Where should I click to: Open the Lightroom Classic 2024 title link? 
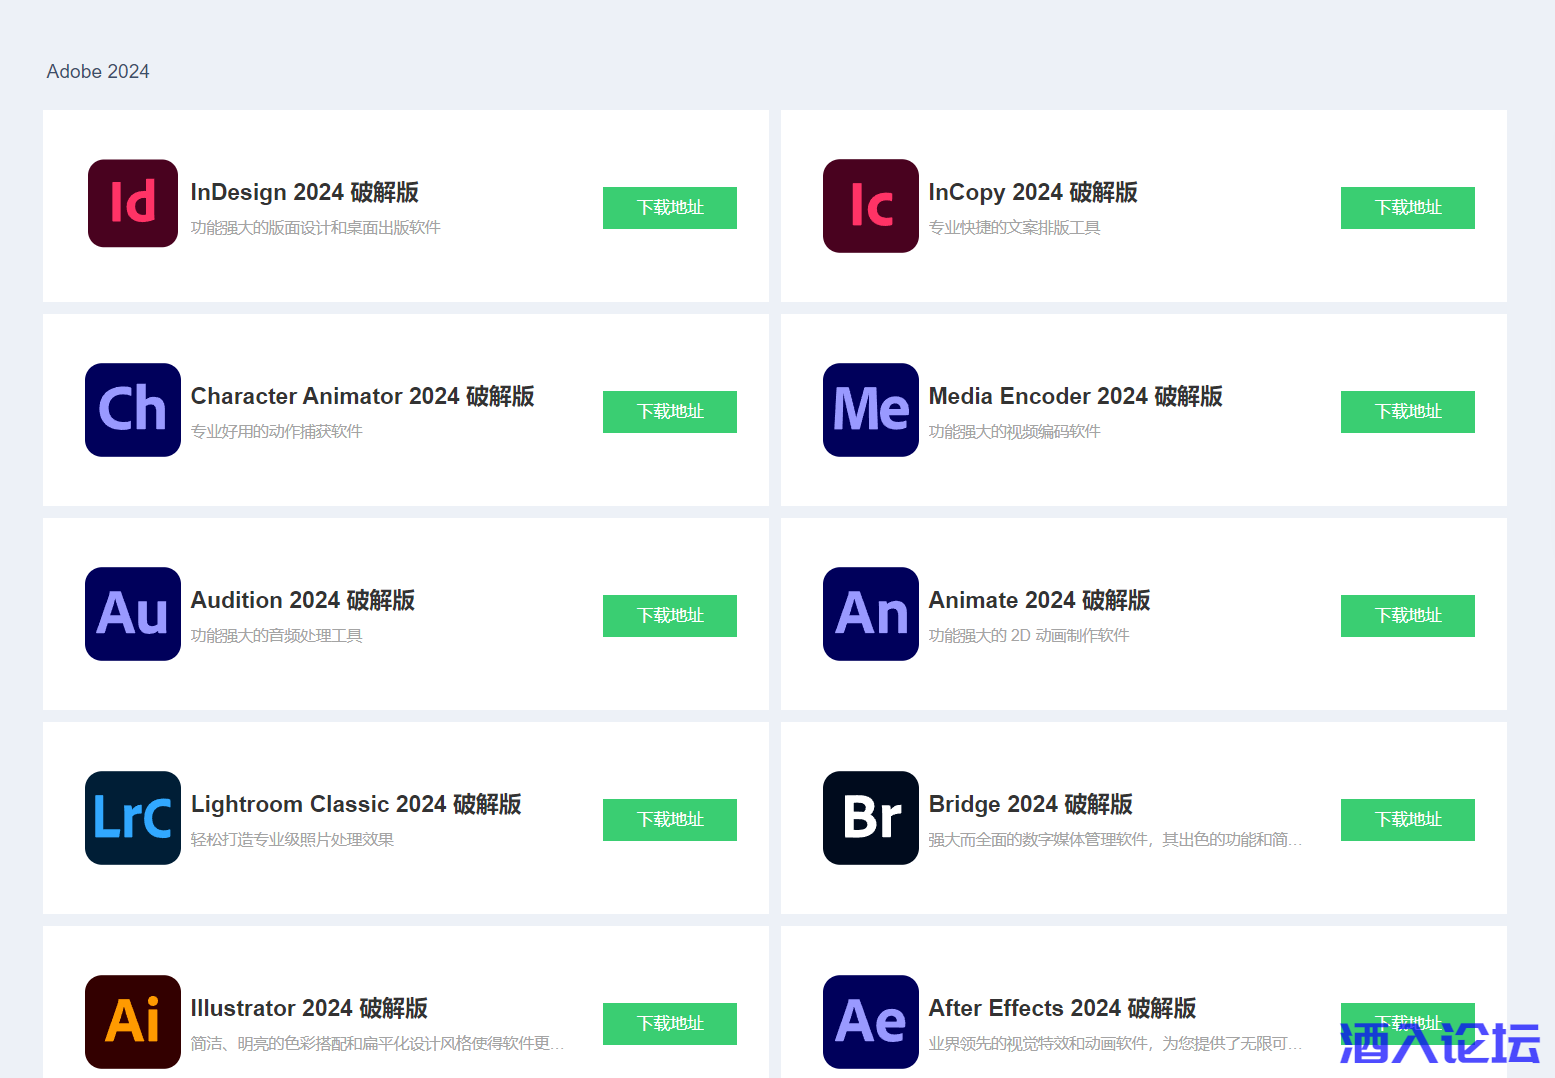(356, 804)
